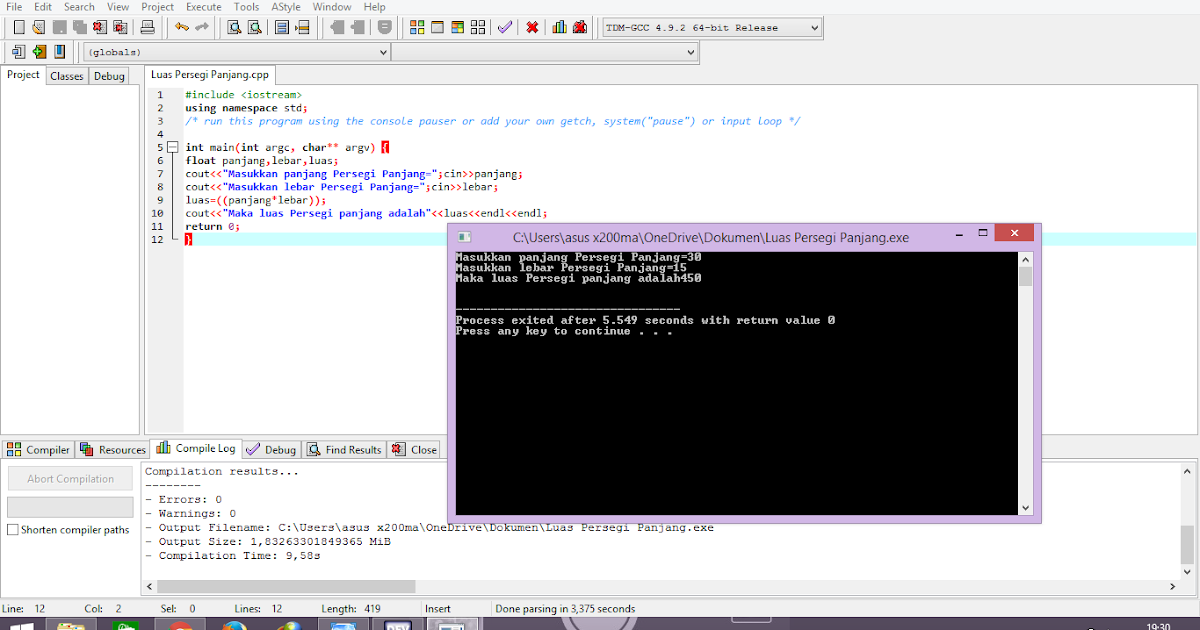Open the Find dialog
This screenshot has height=630, width=1200.
pos(235,27)
